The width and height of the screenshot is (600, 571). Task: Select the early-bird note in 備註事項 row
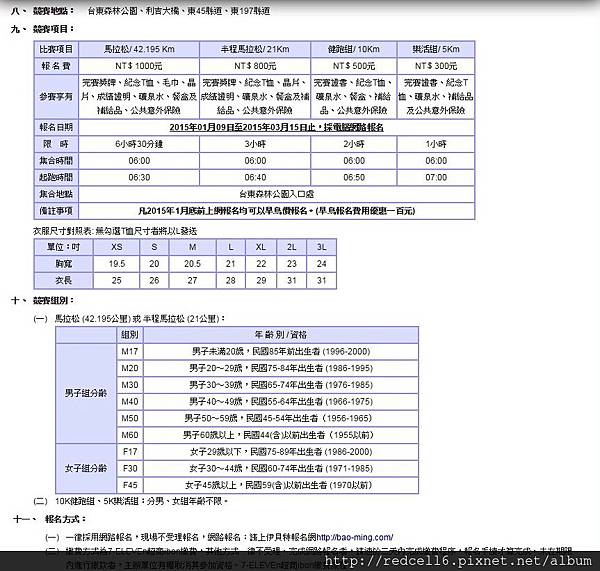click(276, 211)
